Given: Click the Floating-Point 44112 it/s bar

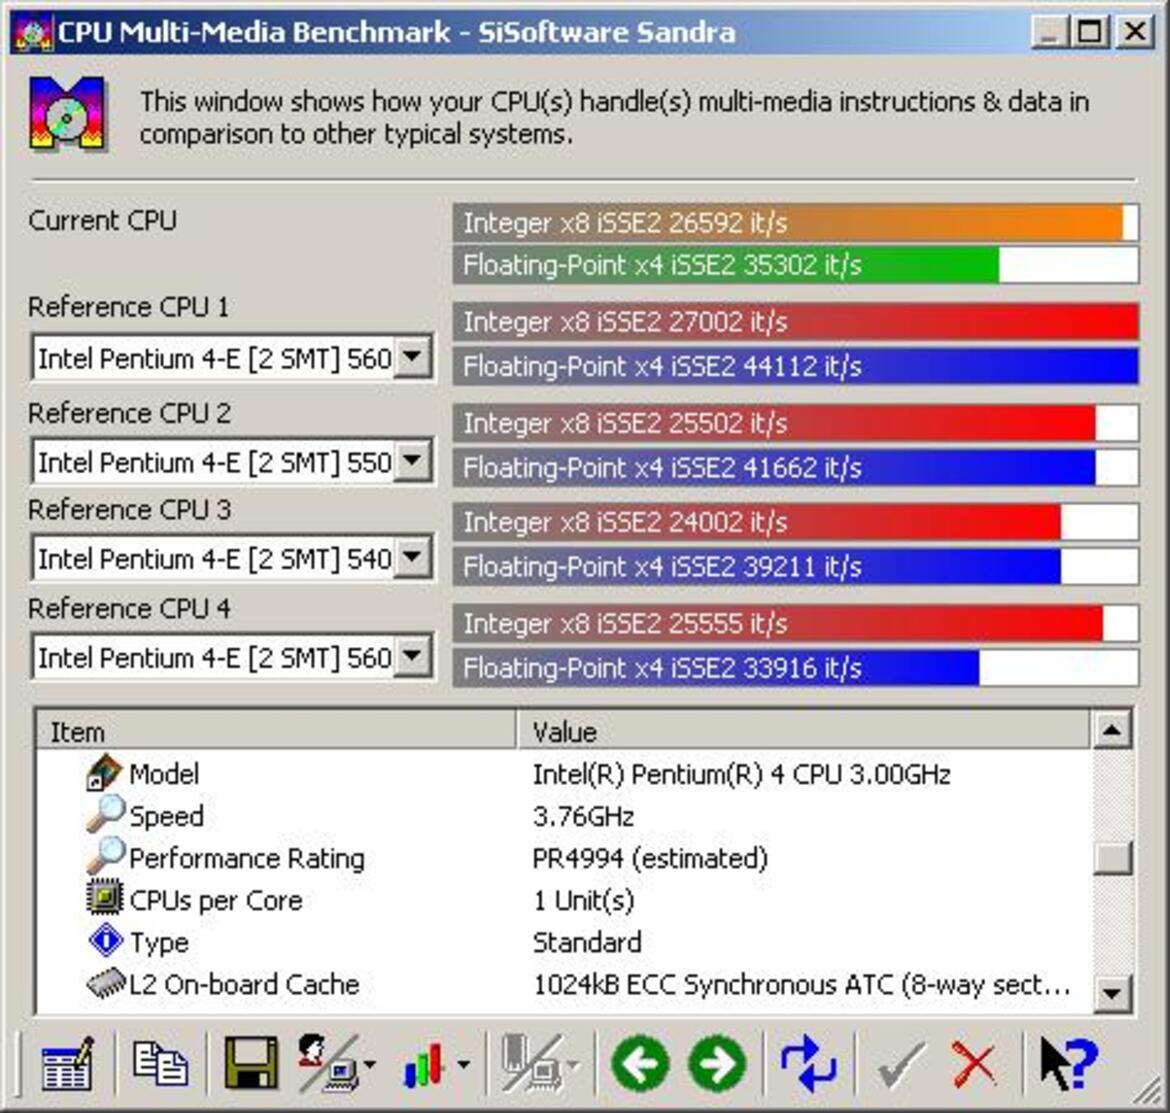Looking at the screenshot, I should [x=795, y=366].
